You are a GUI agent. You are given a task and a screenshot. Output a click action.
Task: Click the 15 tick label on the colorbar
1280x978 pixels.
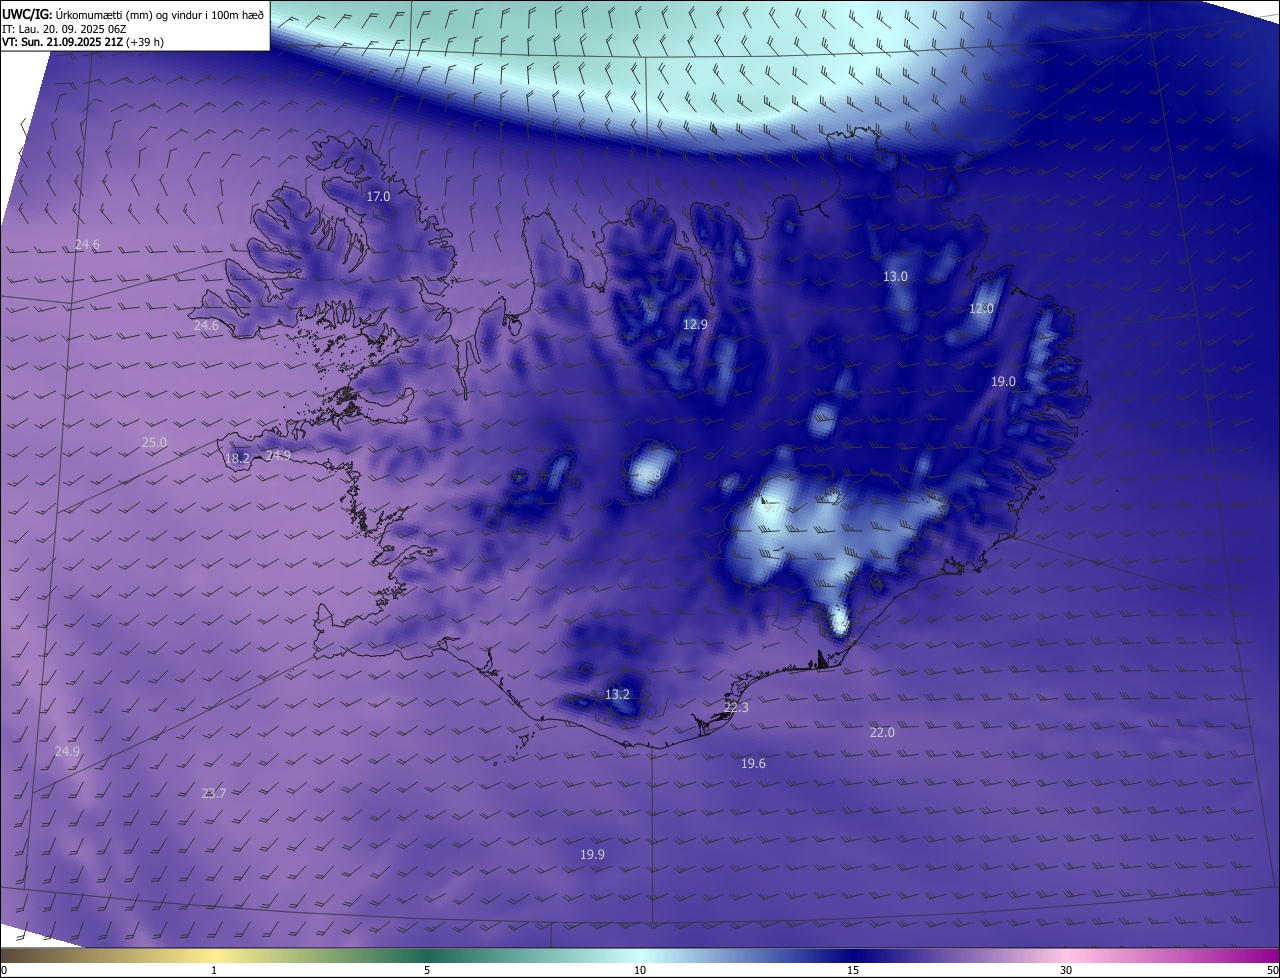click(x=853, y=970)
